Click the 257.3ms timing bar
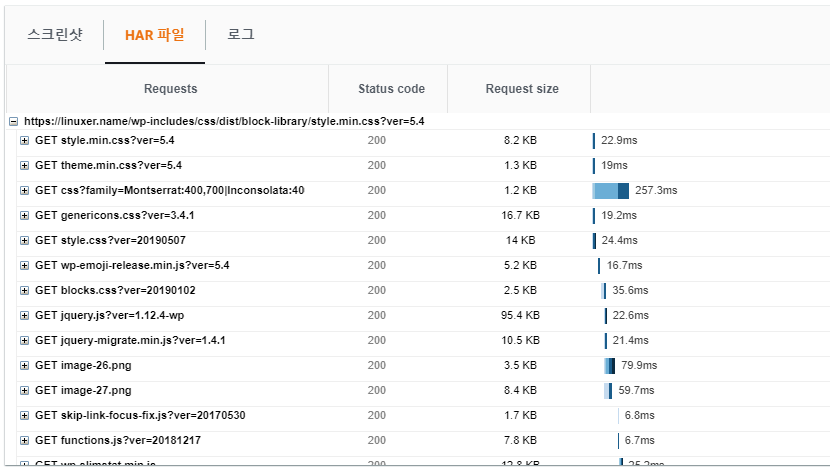Image resolution: width=830 pixels, height=468 pixels. click(611, 191)
